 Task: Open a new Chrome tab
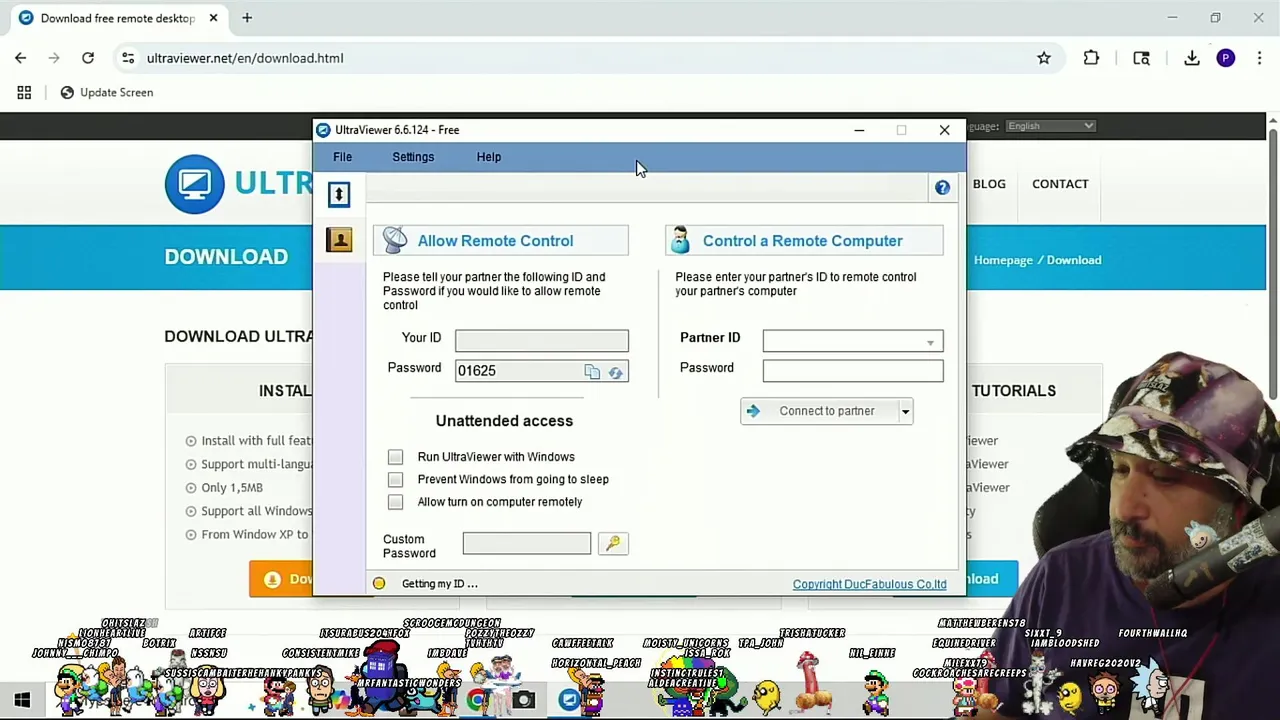point(247,18)
